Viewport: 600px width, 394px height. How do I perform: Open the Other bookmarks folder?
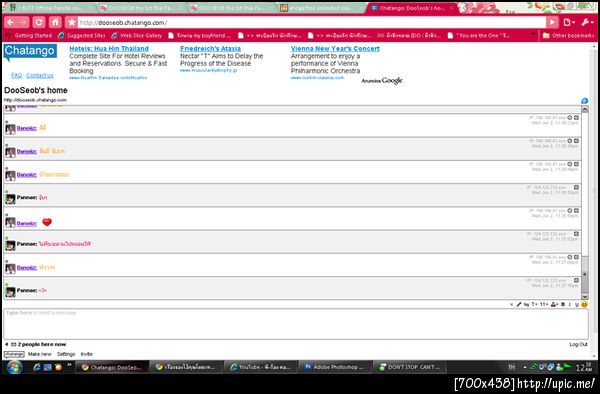click(568, 36)
